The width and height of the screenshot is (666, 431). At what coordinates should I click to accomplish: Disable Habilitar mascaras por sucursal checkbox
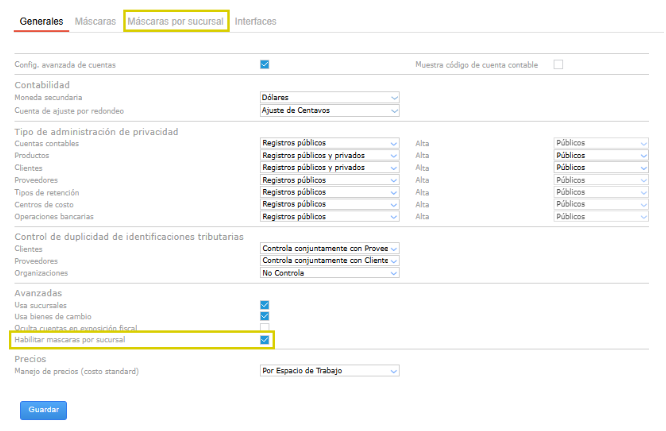[x=265, y=340]
